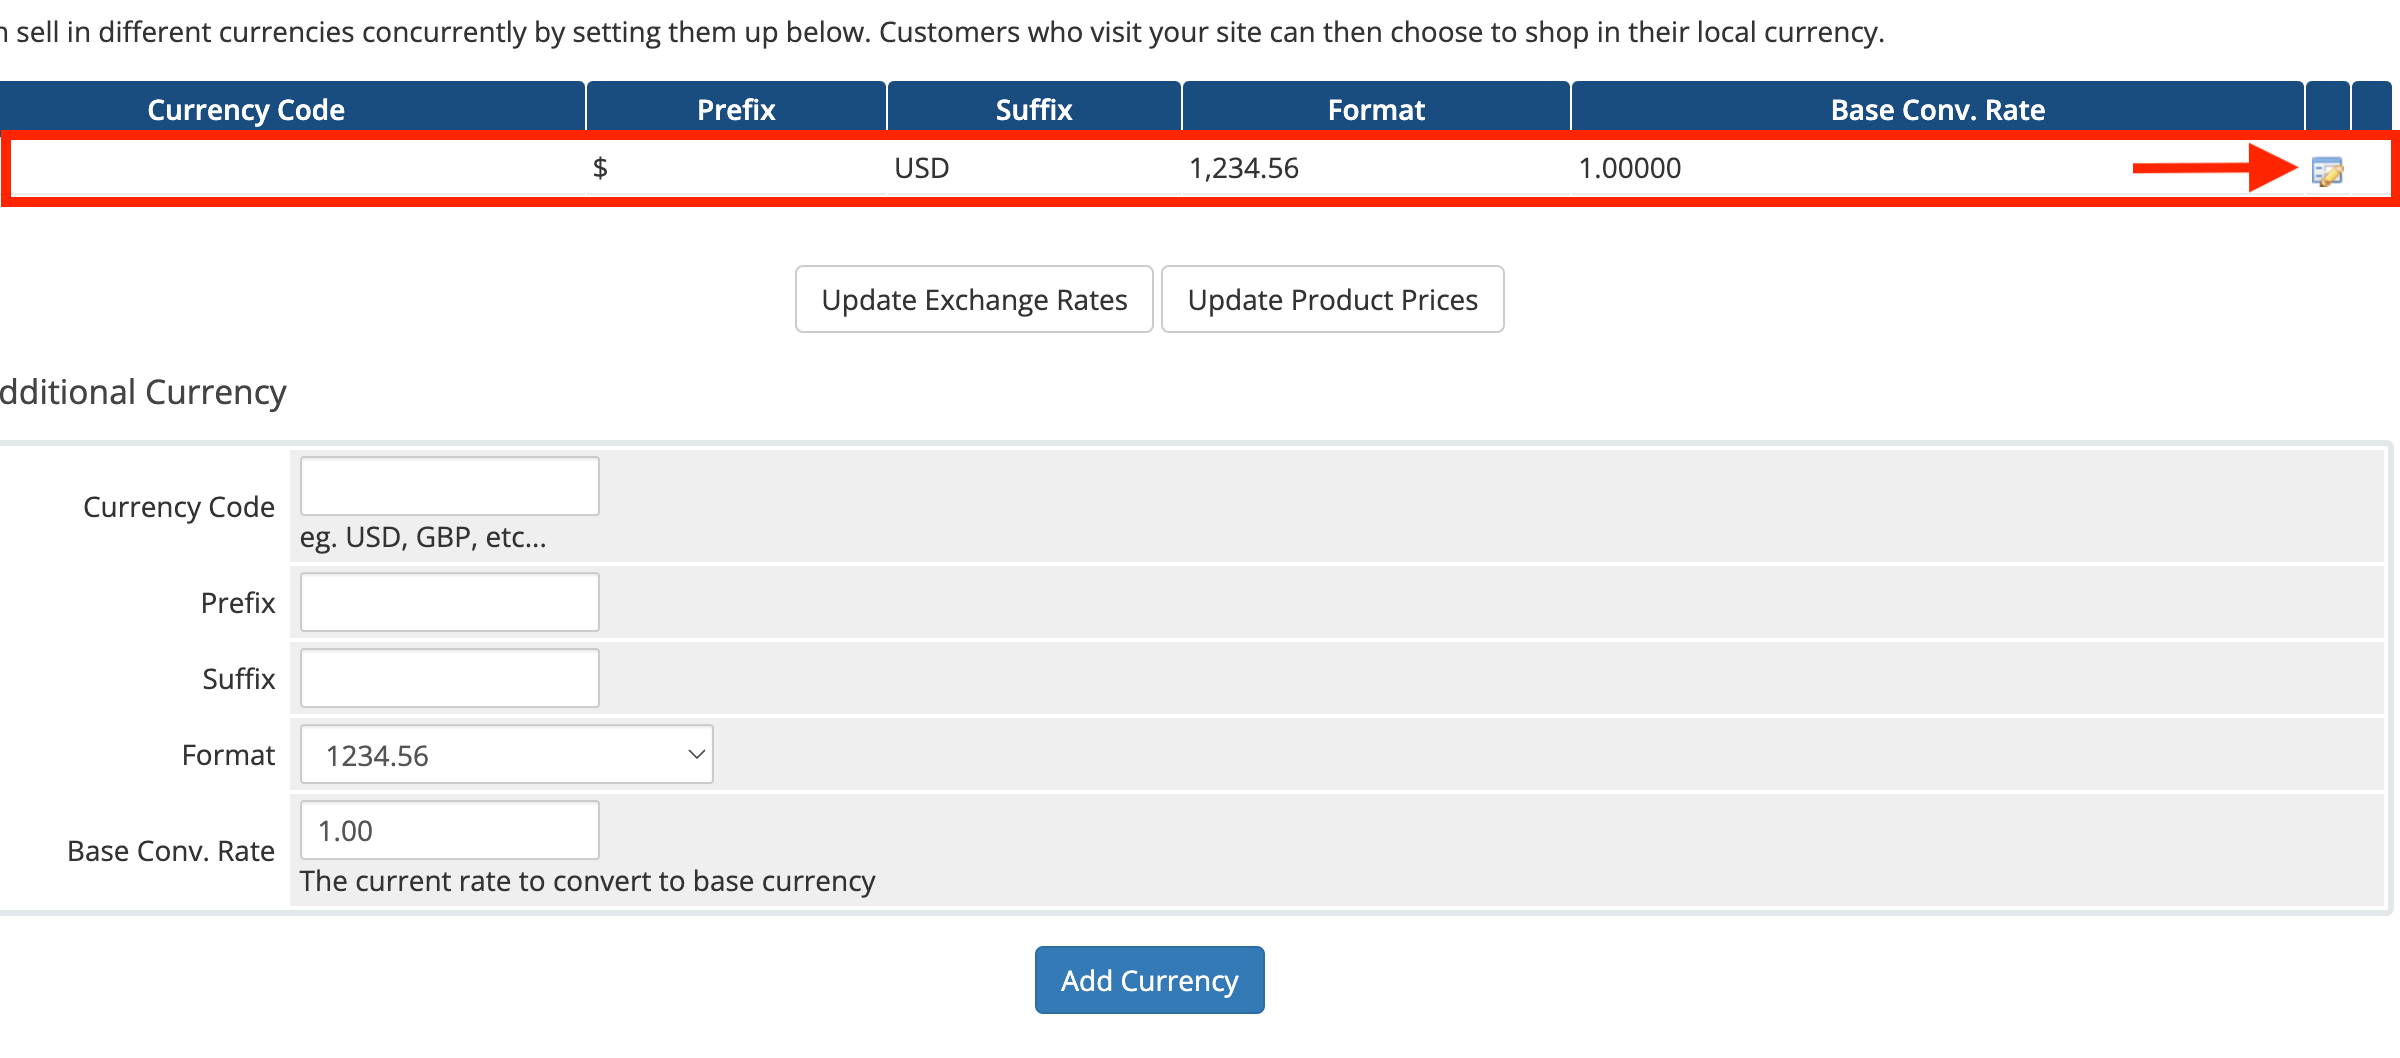The height and width of the screenshot is (1058, 2400).
Task: Click Update Exchange Rates button
Action: pyautogui.click(x=974, y=299)
